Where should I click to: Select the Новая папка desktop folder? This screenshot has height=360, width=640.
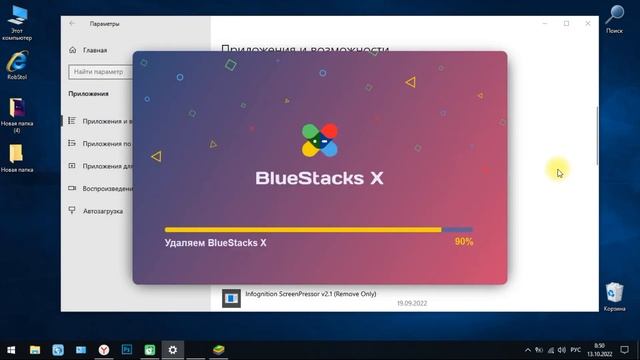tap(17, 158)
